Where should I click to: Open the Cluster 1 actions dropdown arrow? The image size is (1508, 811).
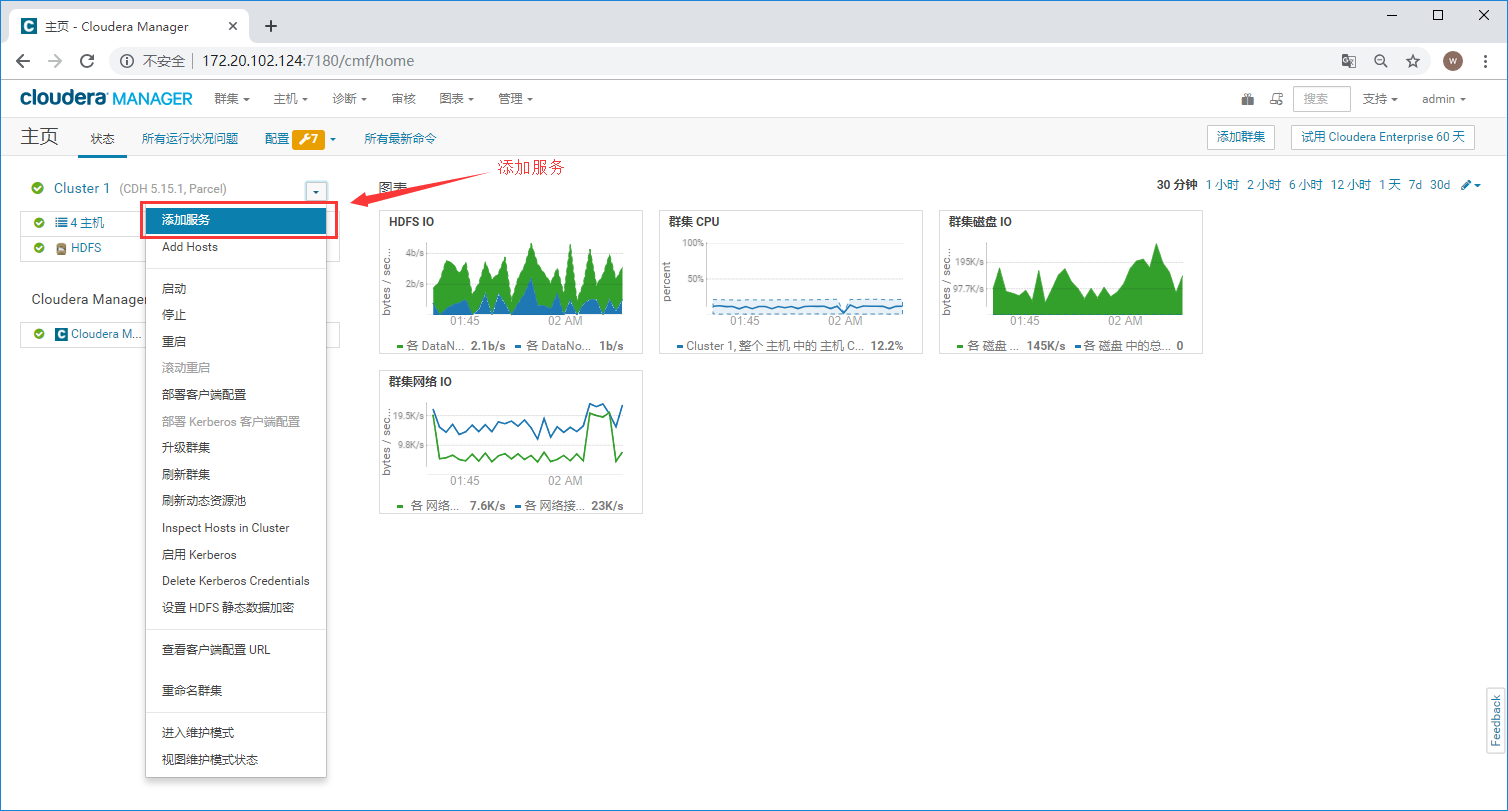316,190
